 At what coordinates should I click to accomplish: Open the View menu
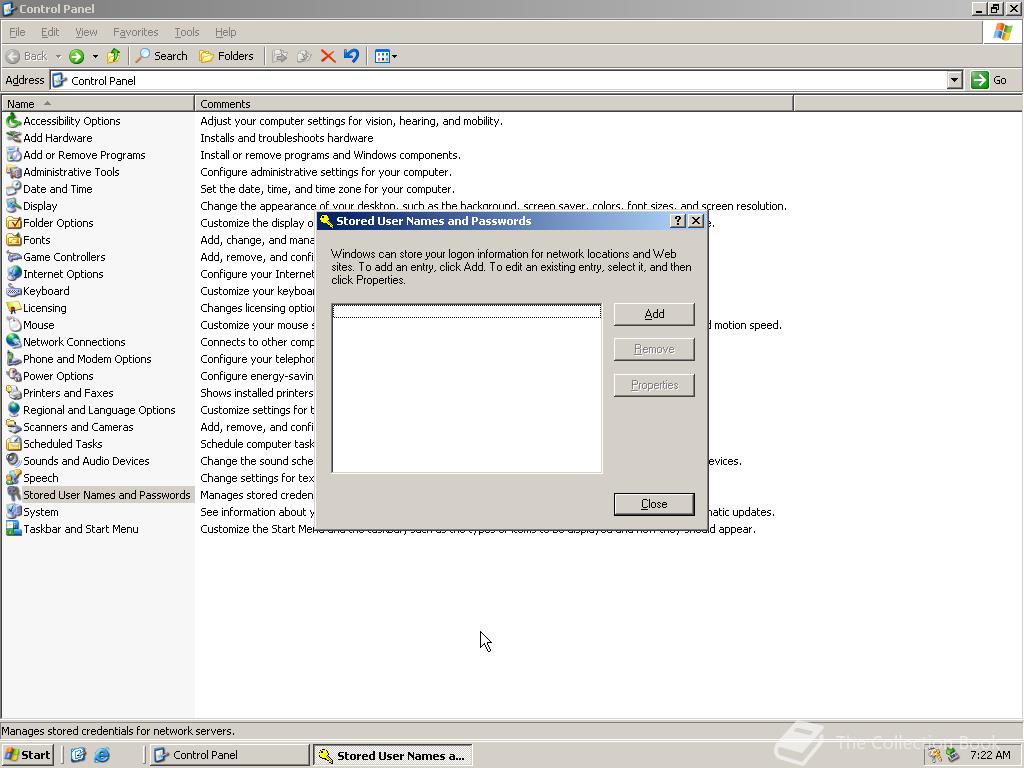[x=86, y=32]
